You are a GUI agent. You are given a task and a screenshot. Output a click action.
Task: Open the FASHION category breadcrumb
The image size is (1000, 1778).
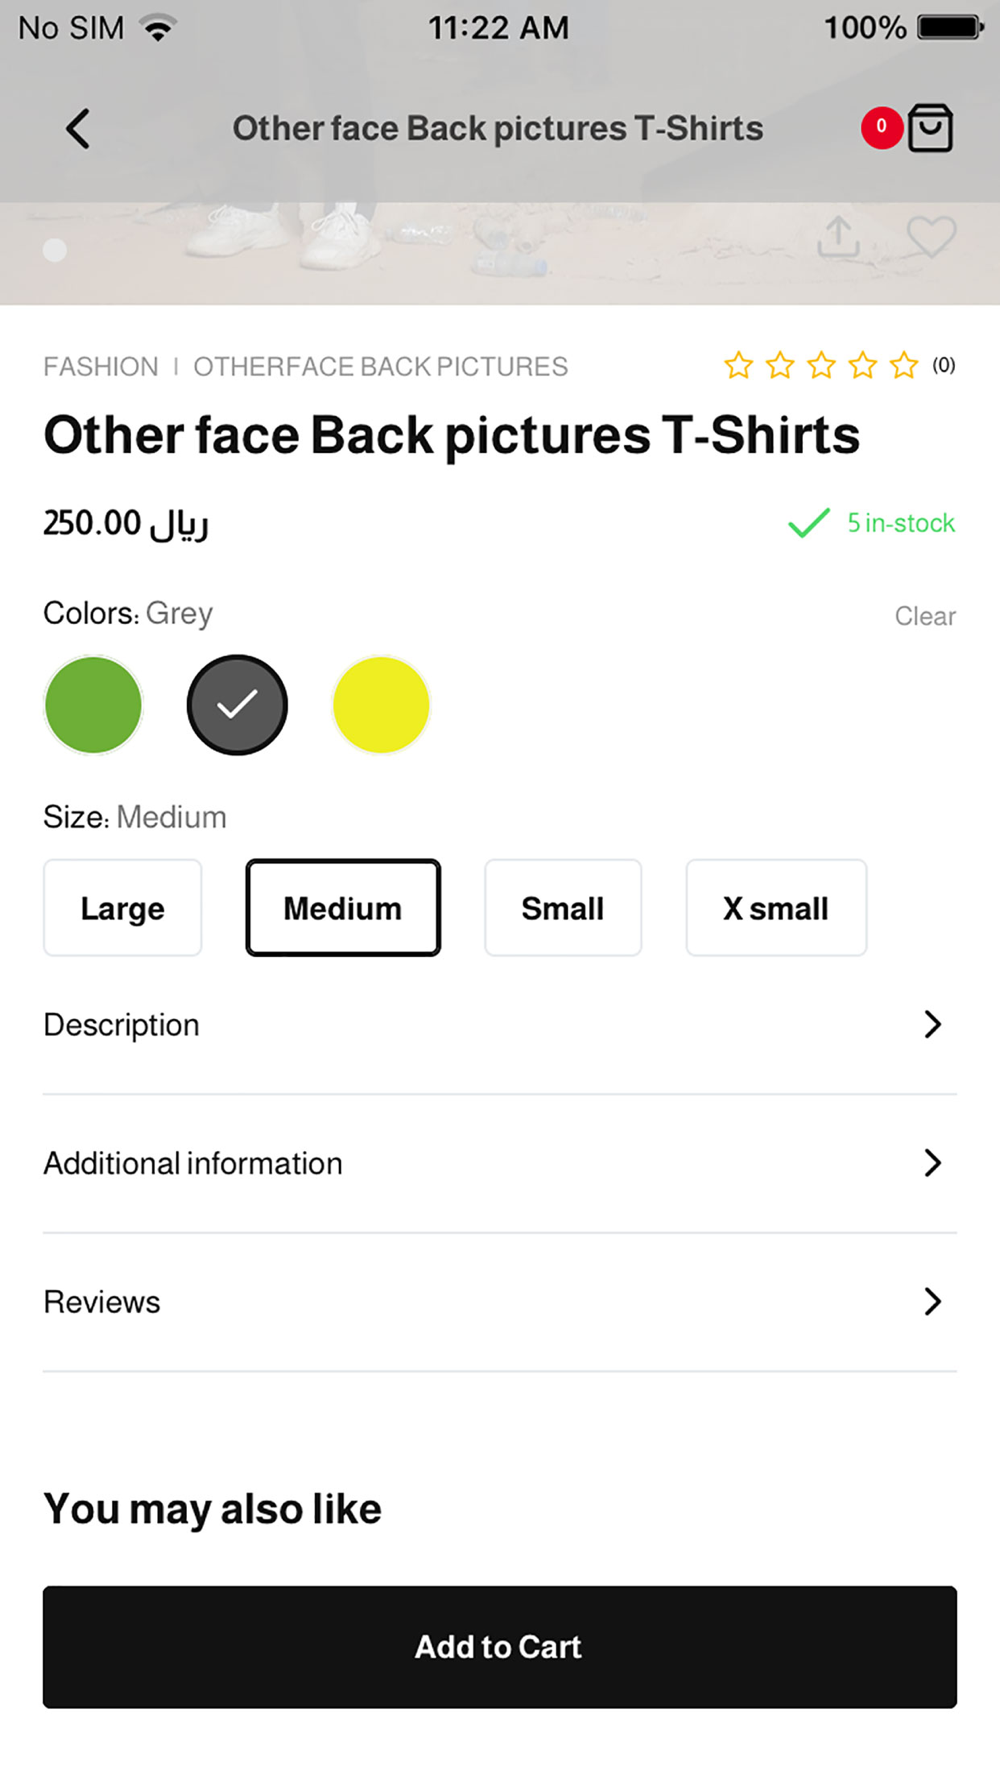(101, 367)
